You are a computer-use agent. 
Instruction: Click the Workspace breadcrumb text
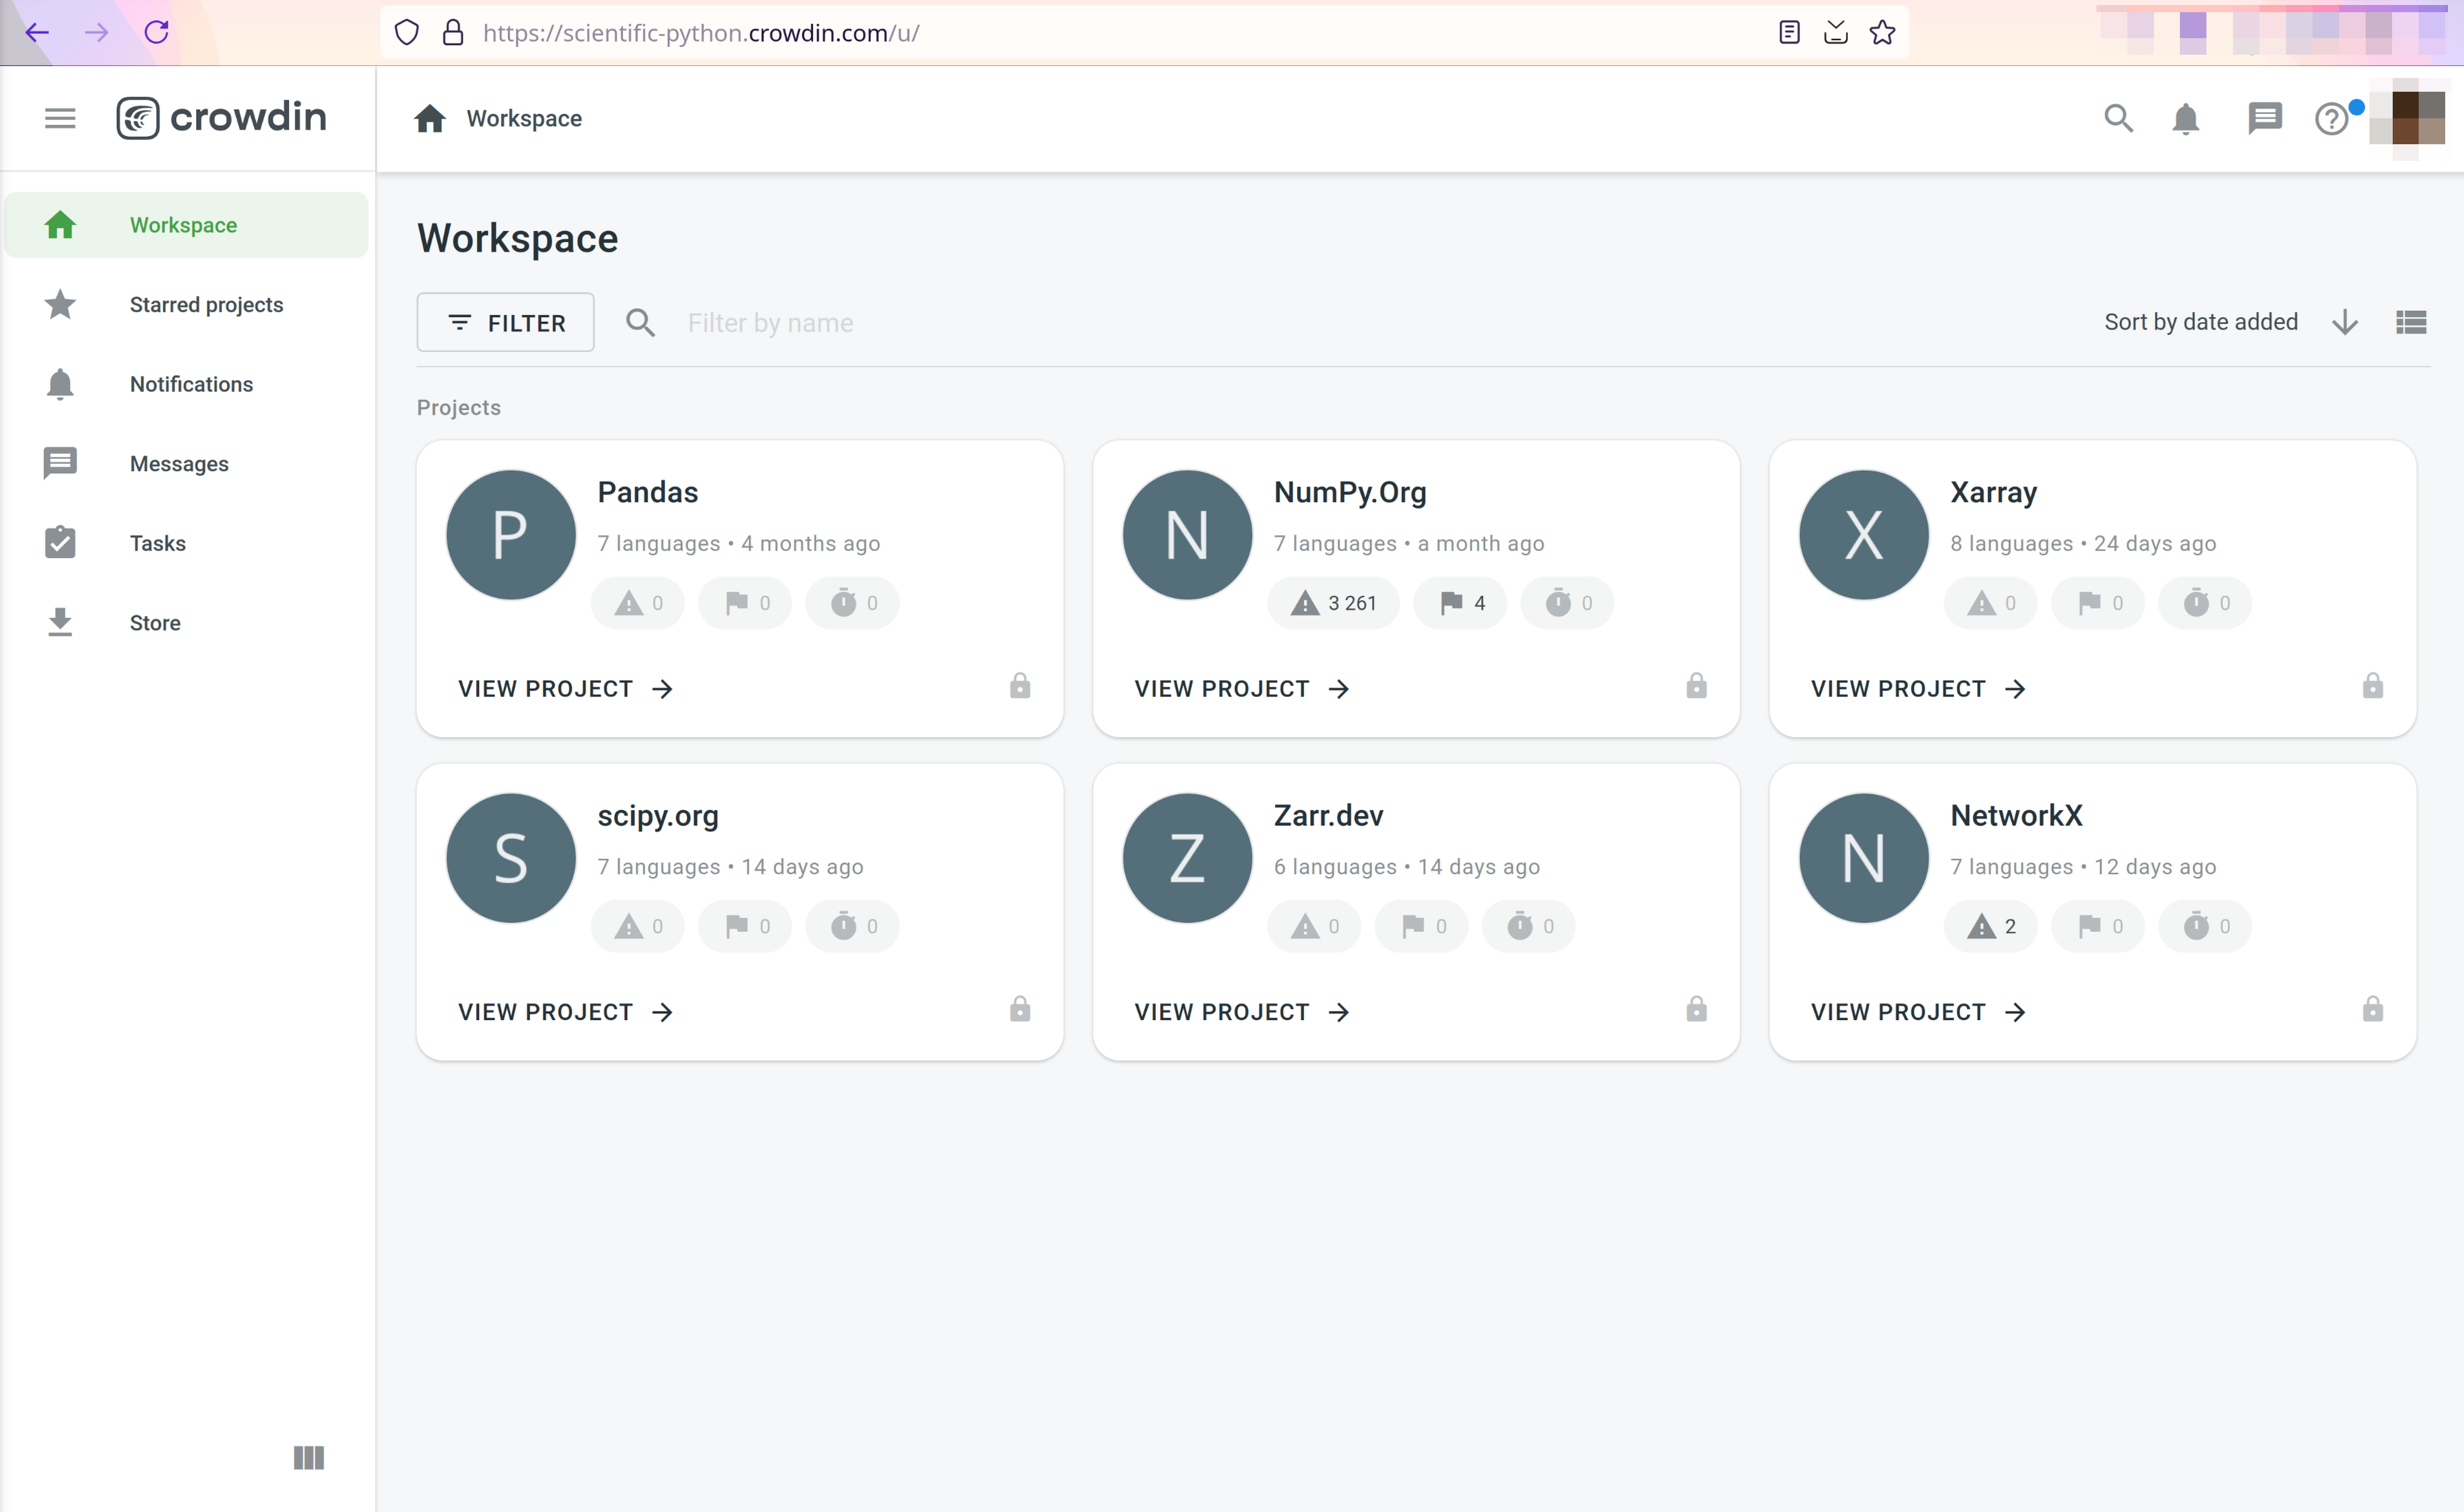(524, 119)
